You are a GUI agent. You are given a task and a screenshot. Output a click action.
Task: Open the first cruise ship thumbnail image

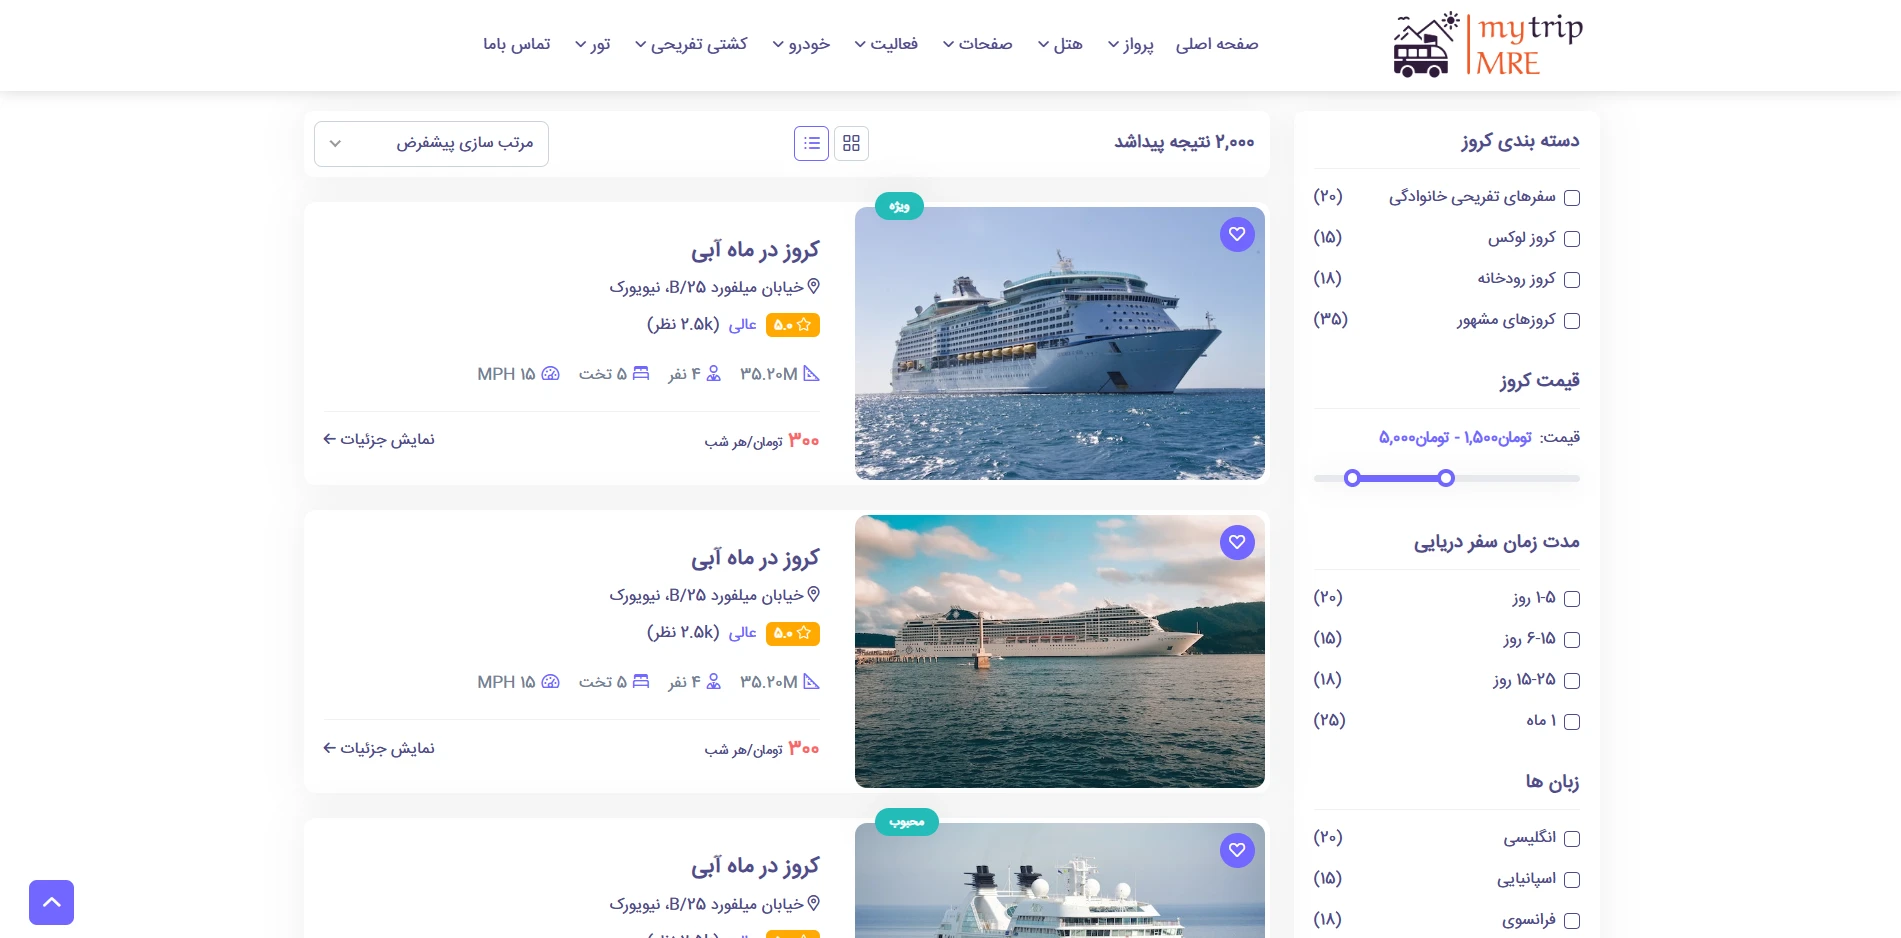click(x=1060, y=343)
